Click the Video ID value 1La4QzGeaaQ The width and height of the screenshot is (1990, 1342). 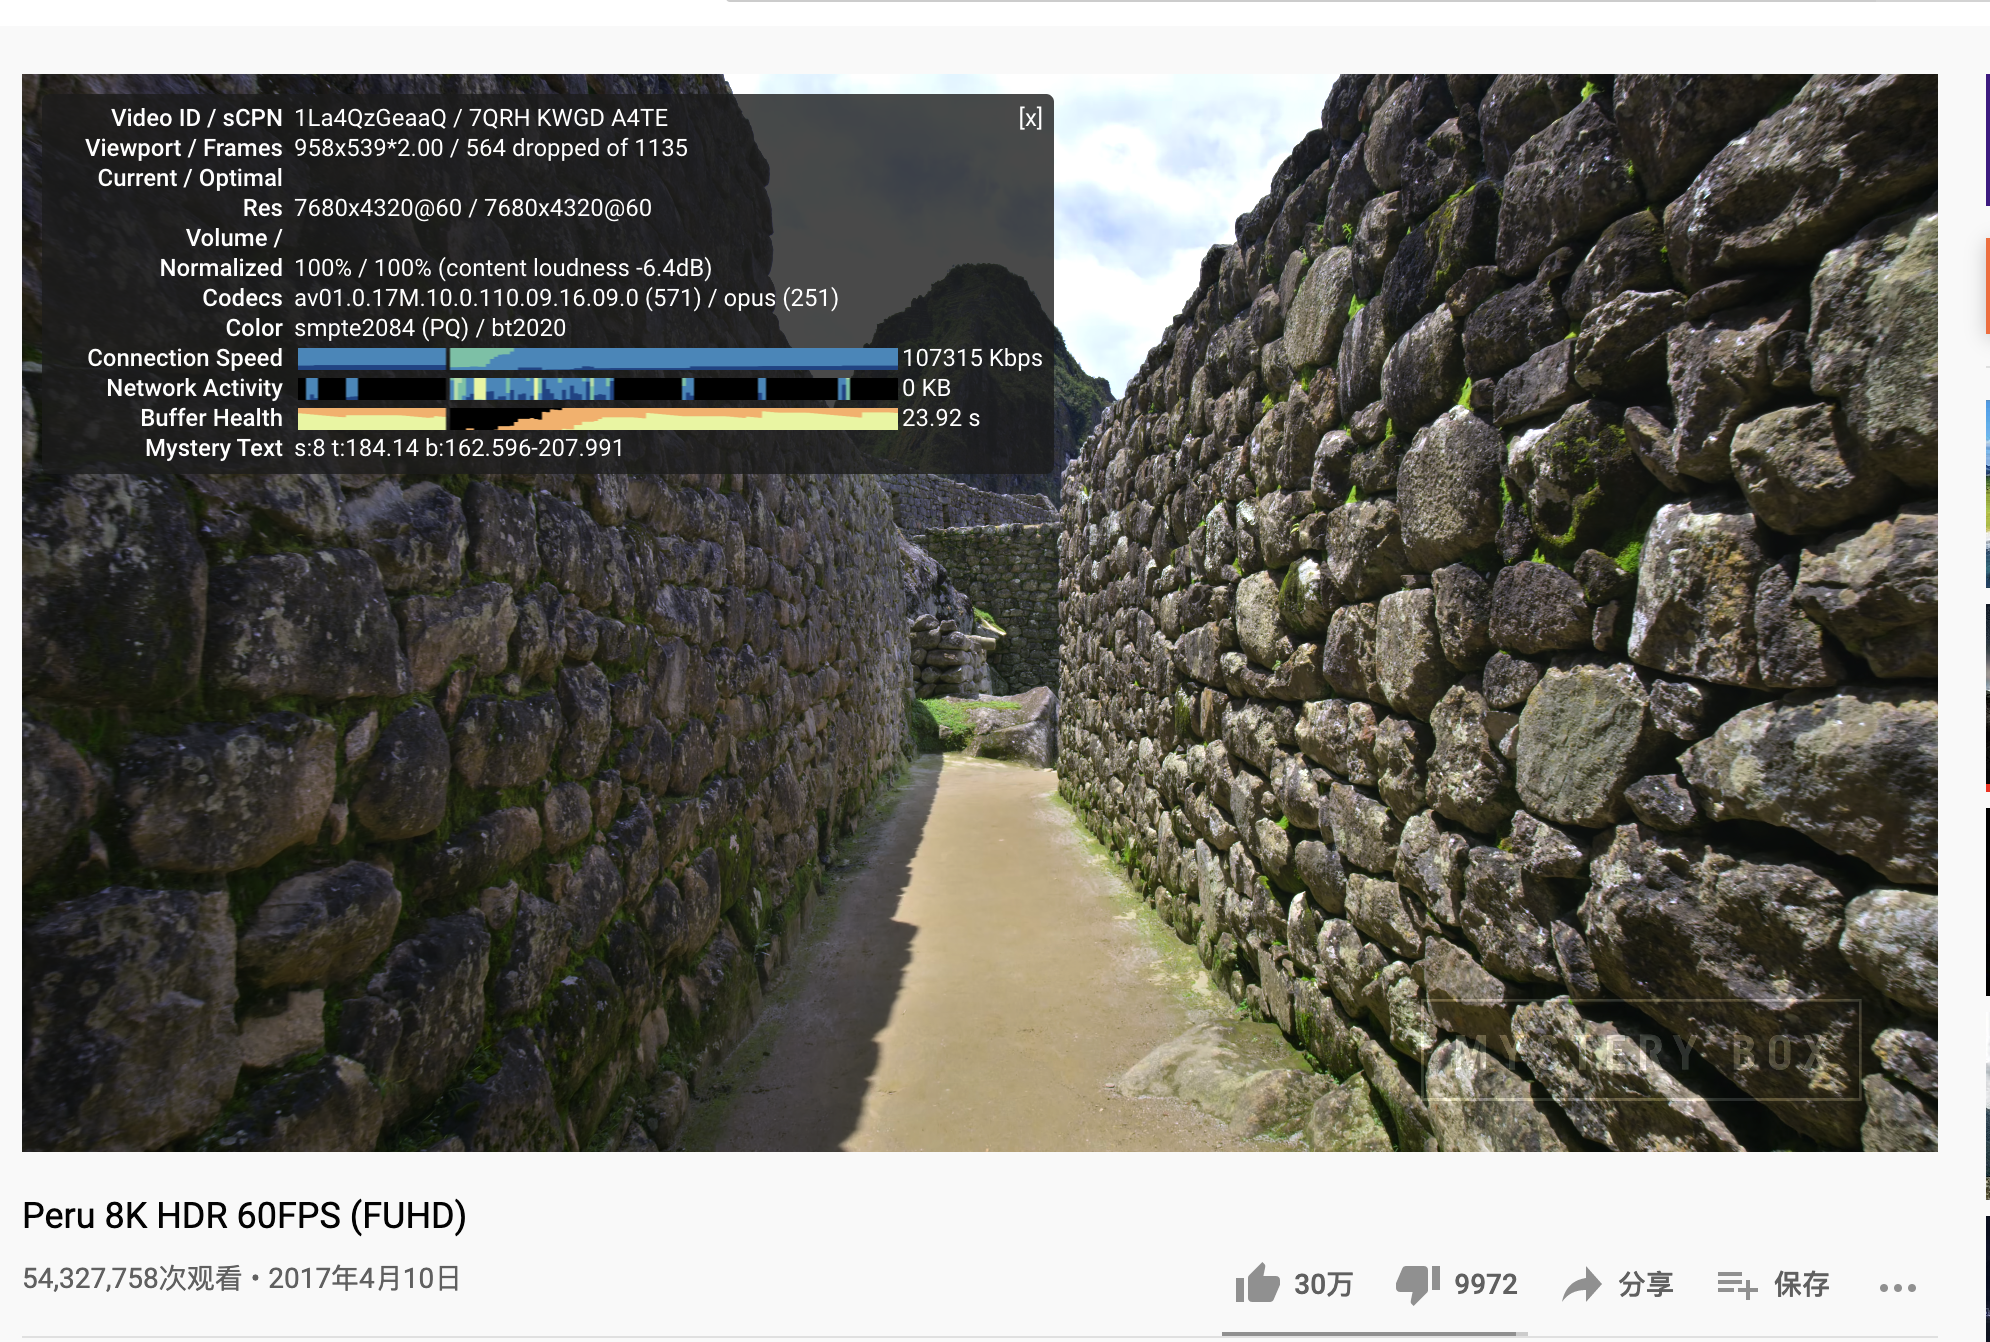pos(370,118)
